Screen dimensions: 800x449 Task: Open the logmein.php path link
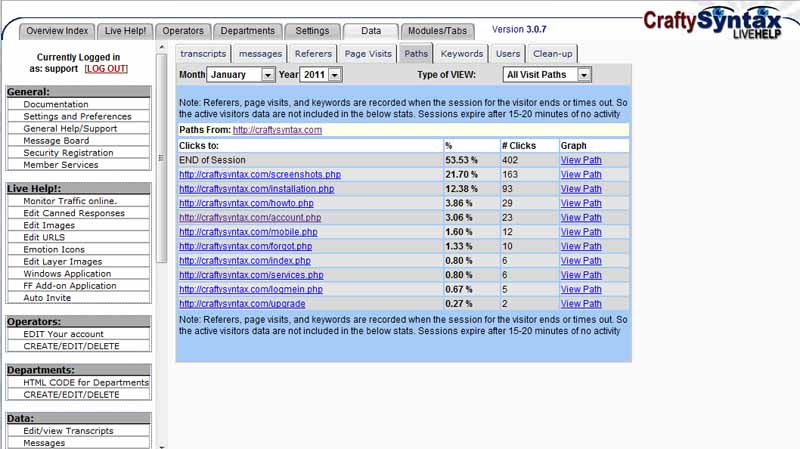[x=251, y=289]
